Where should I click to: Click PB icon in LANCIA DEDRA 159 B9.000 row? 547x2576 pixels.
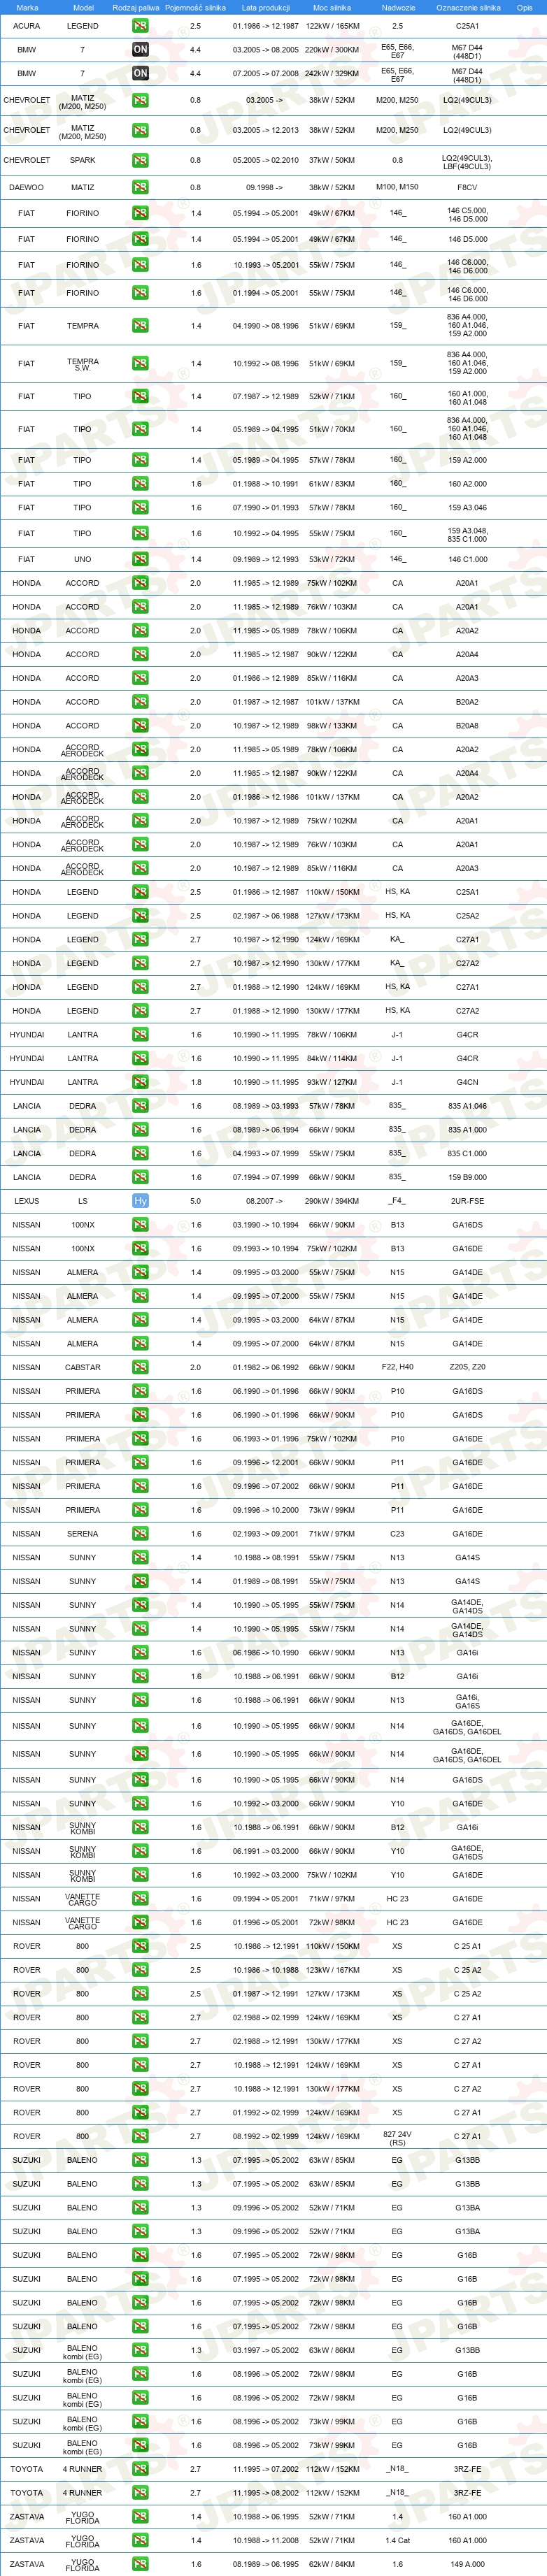[140, 1177]
